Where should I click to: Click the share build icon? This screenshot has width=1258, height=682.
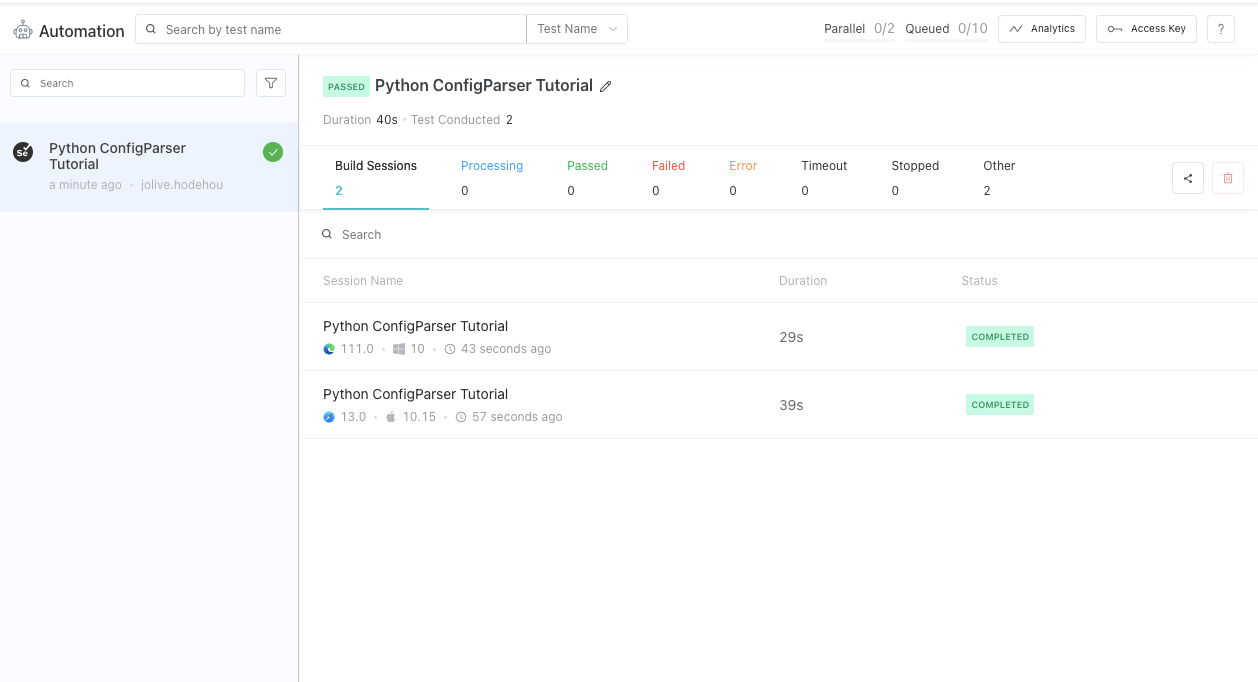(x=1188, y=179)
